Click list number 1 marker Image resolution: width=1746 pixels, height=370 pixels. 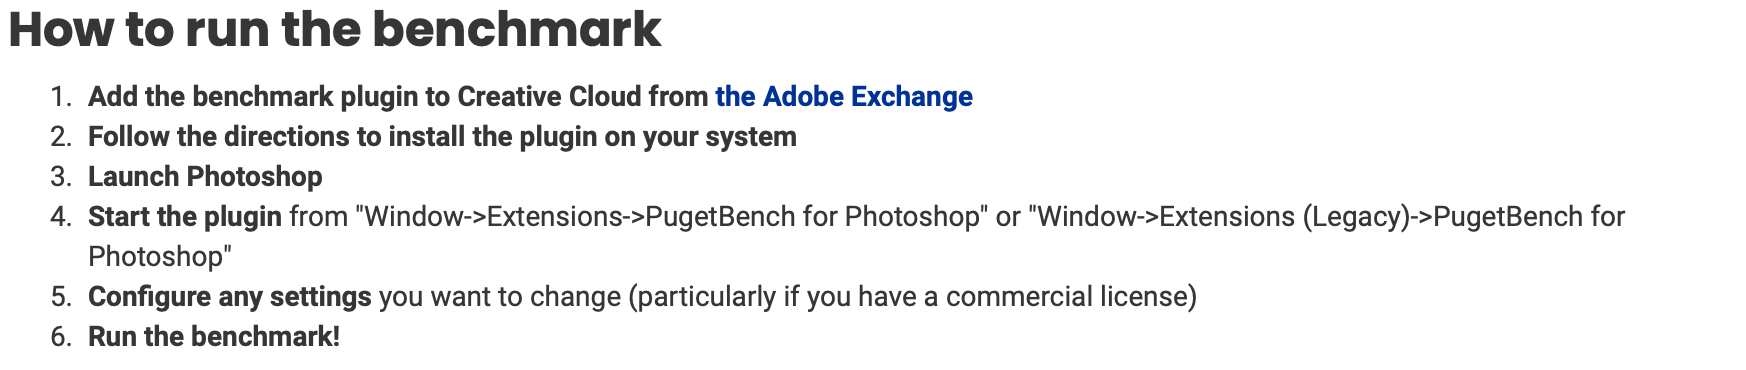pos(62,97)
